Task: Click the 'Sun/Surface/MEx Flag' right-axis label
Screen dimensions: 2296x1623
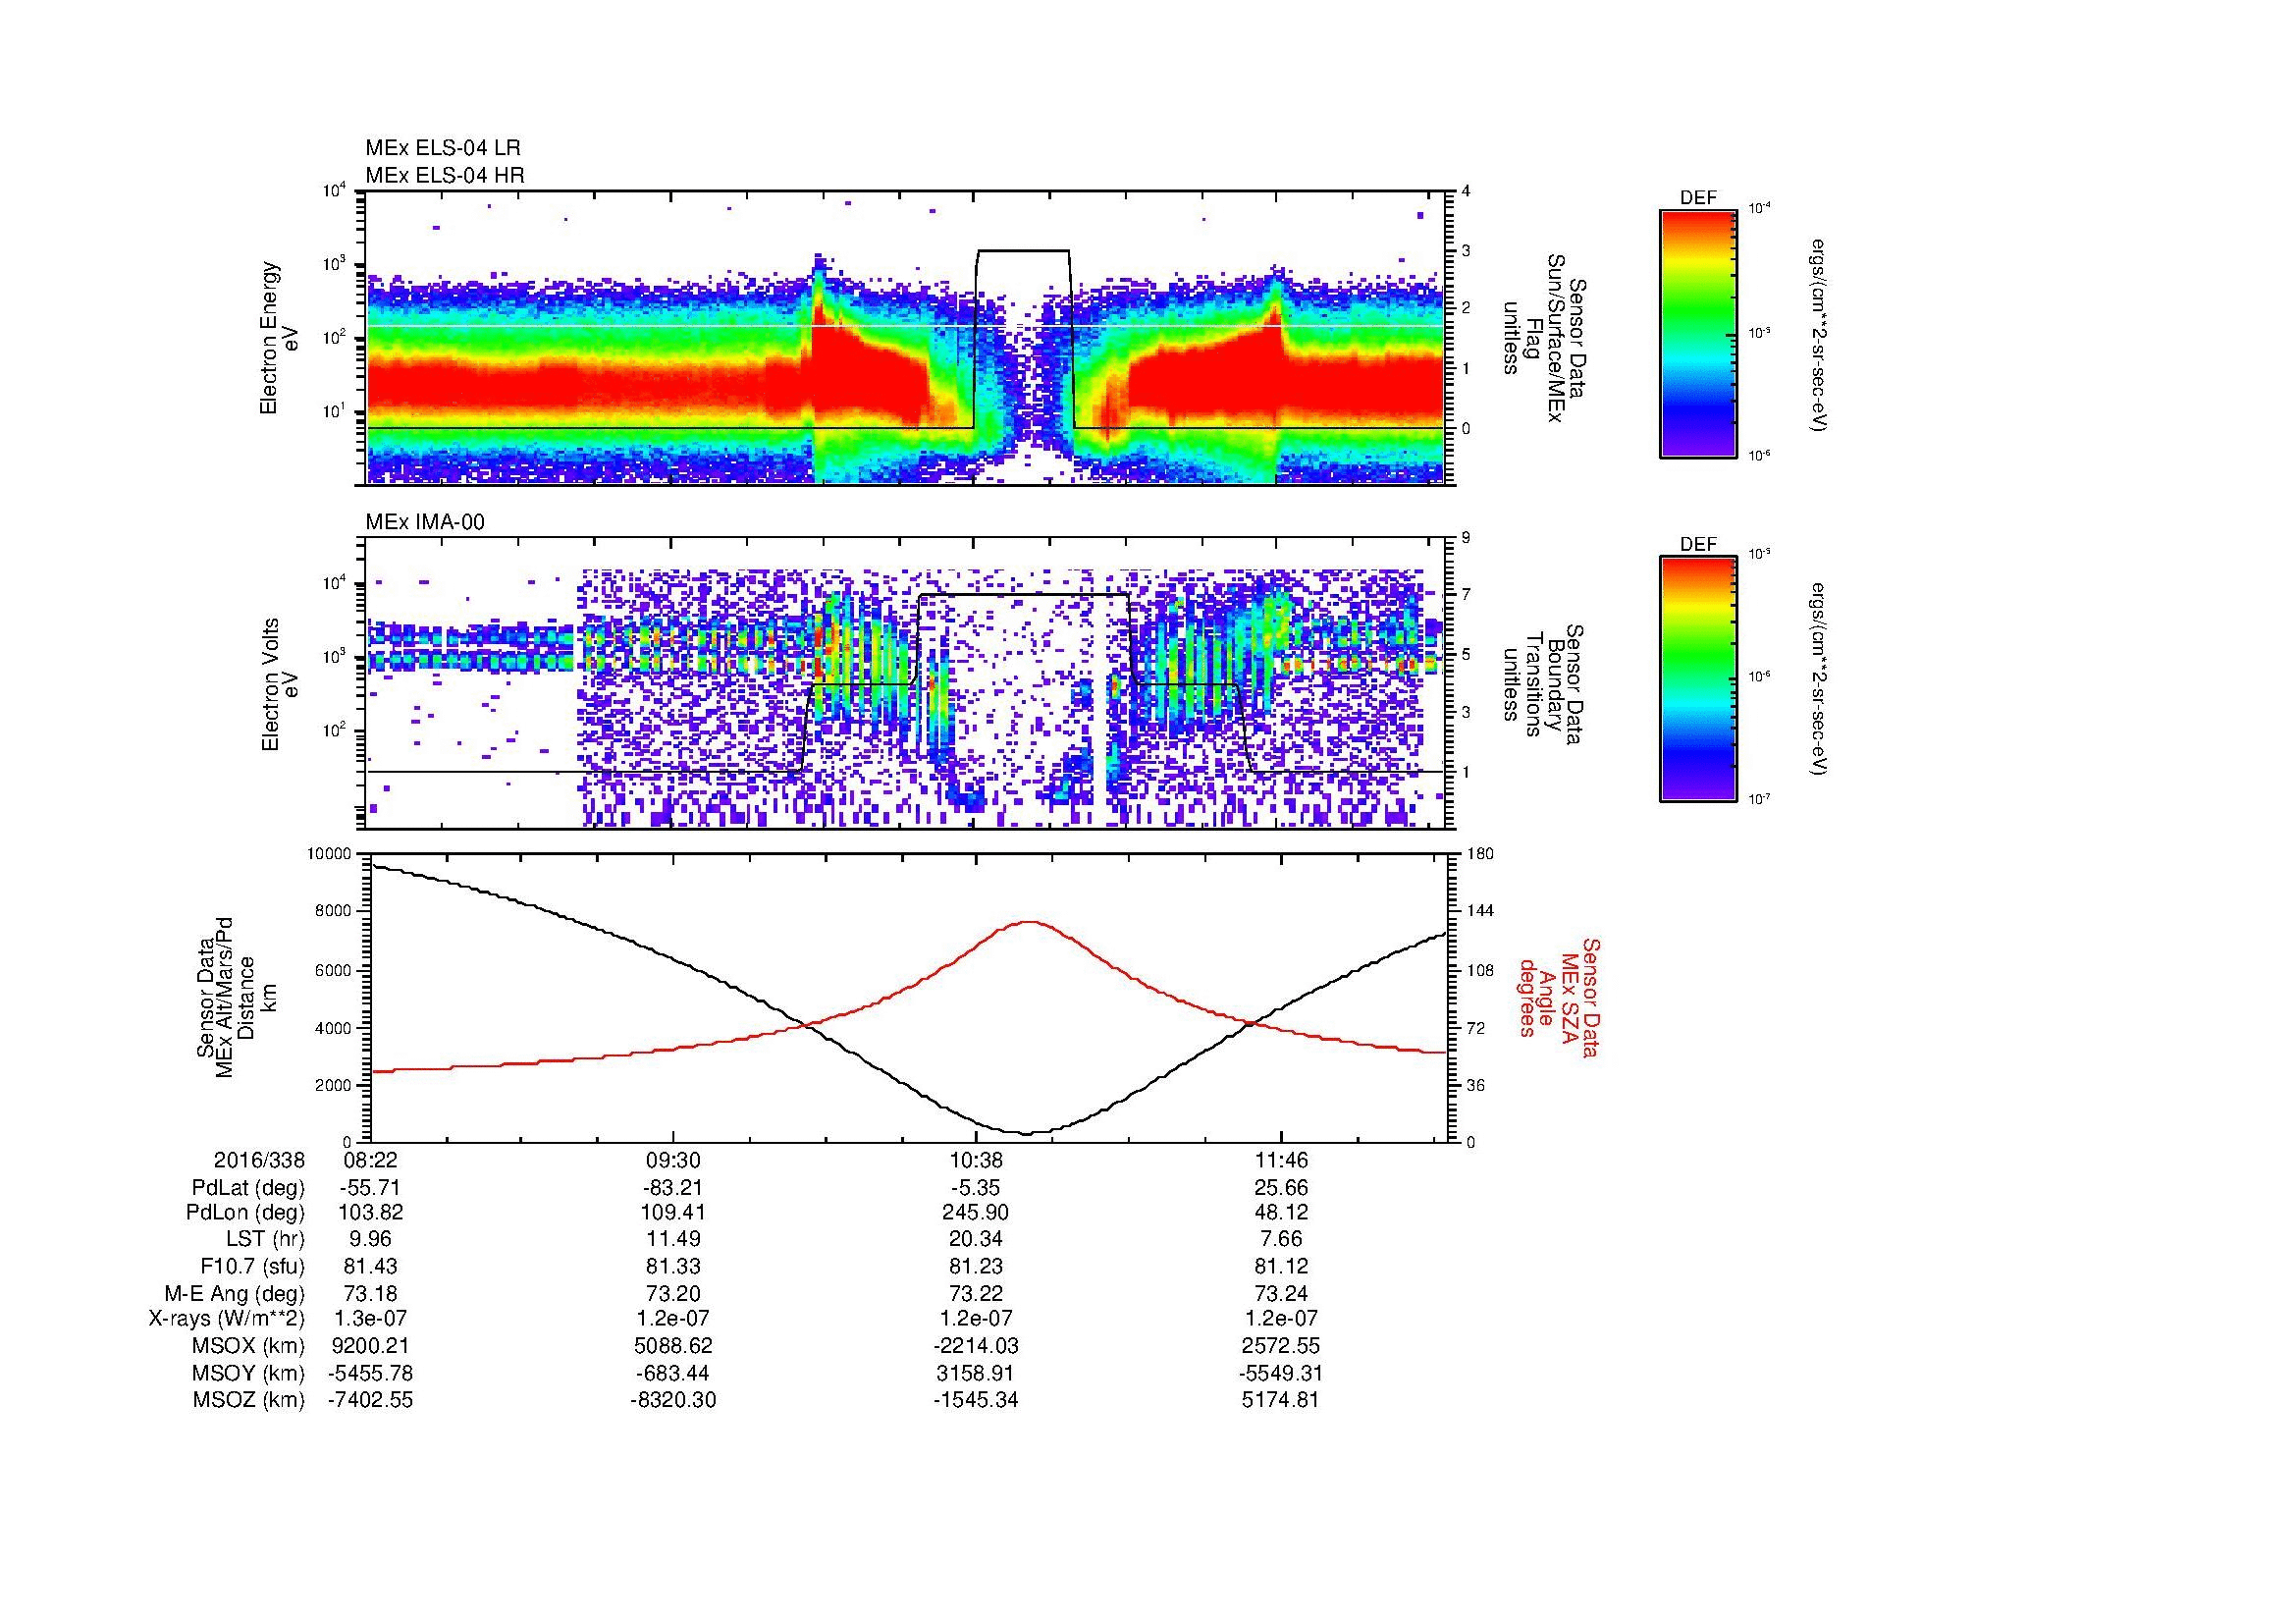Action: tap(1543, 338)
